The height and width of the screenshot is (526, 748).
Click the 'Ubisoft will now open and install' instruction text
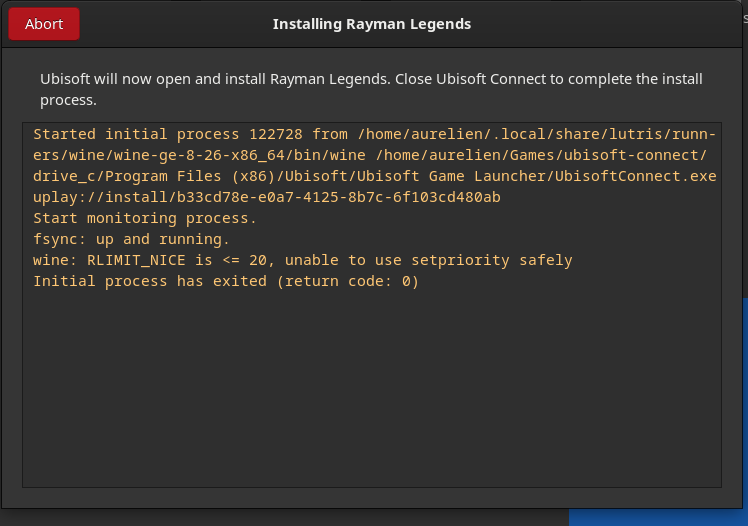tap(371, 89)
